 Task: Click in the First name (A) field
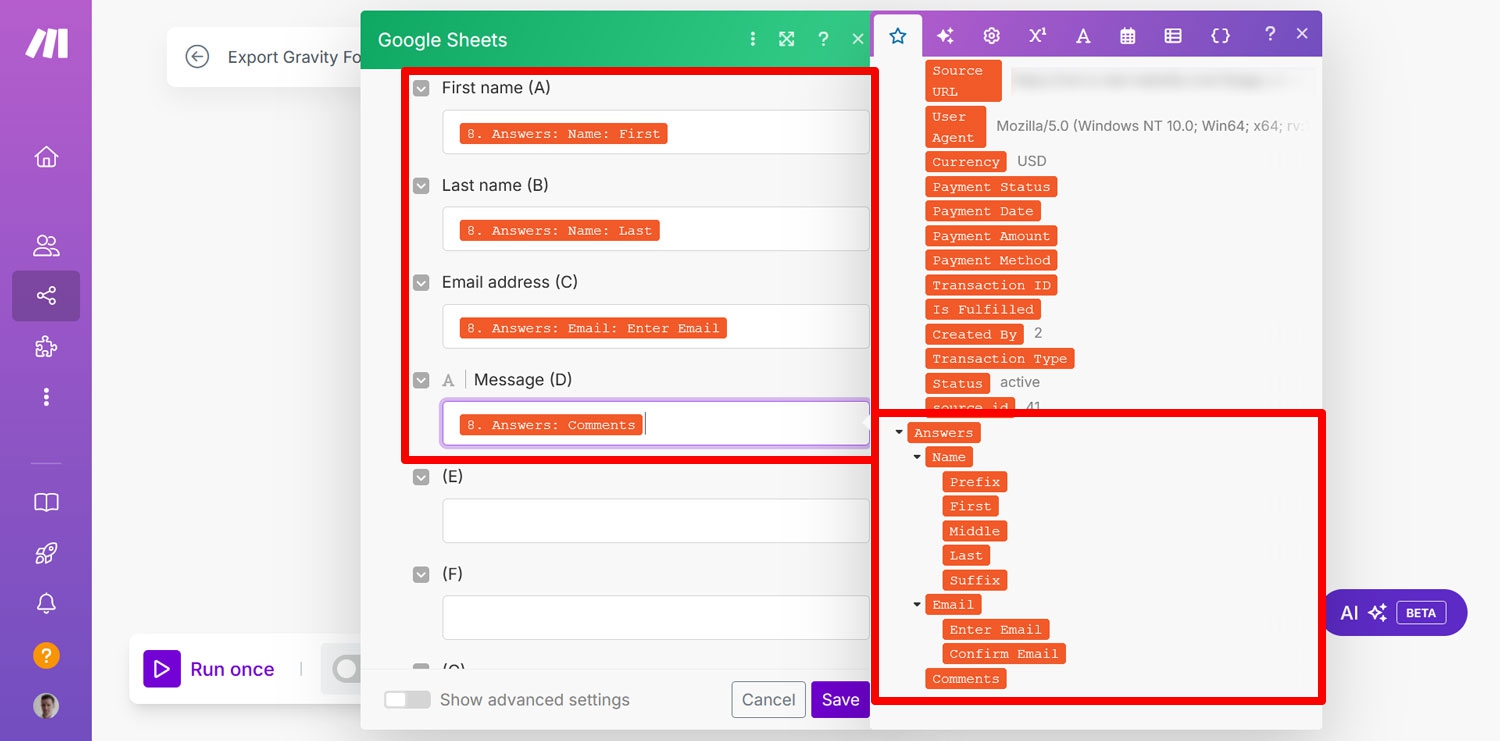tap(656, 132)
